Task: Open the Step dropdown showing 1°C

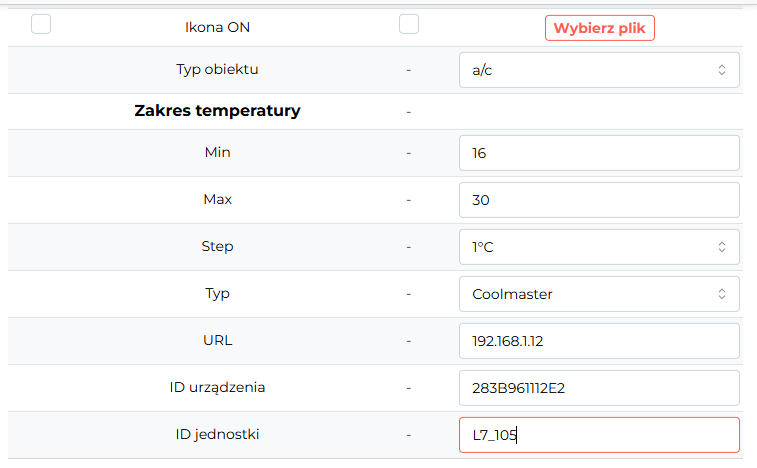Action: 599,247
